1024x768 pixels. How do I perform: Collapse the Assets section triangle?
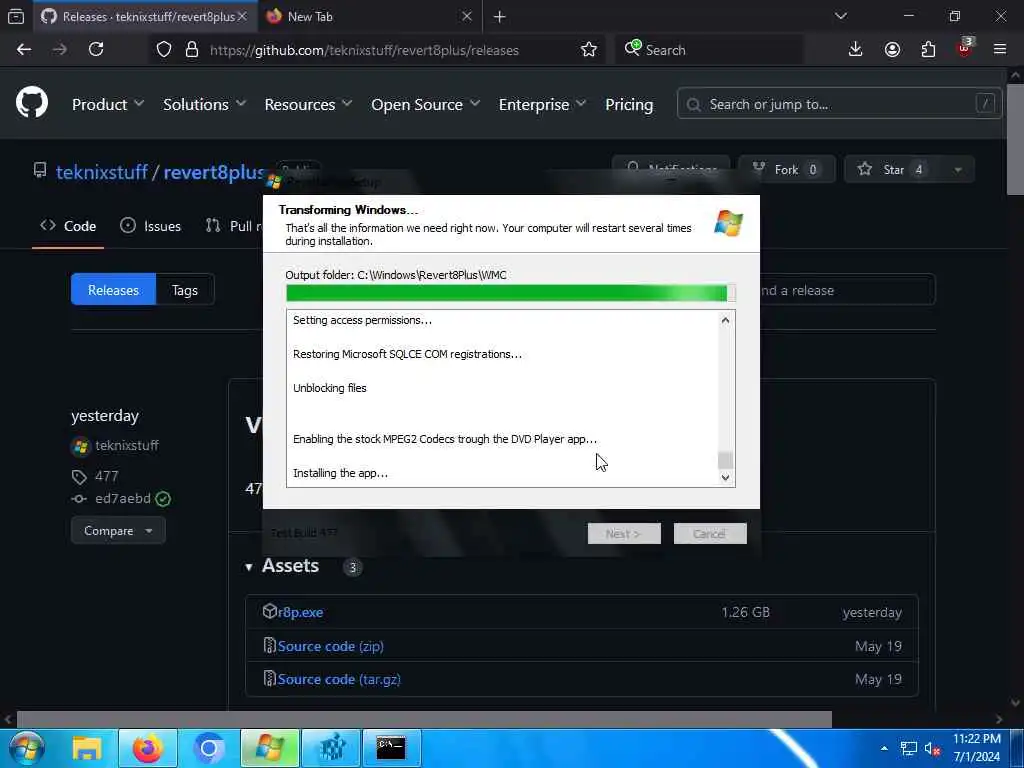click(x=249, y=568)
